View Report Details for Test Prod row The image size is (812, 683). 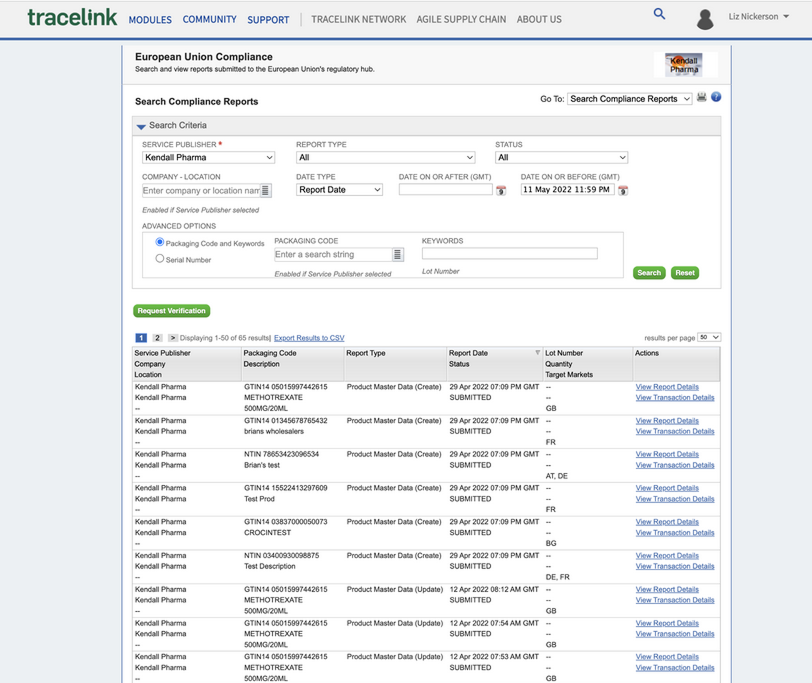667,488
